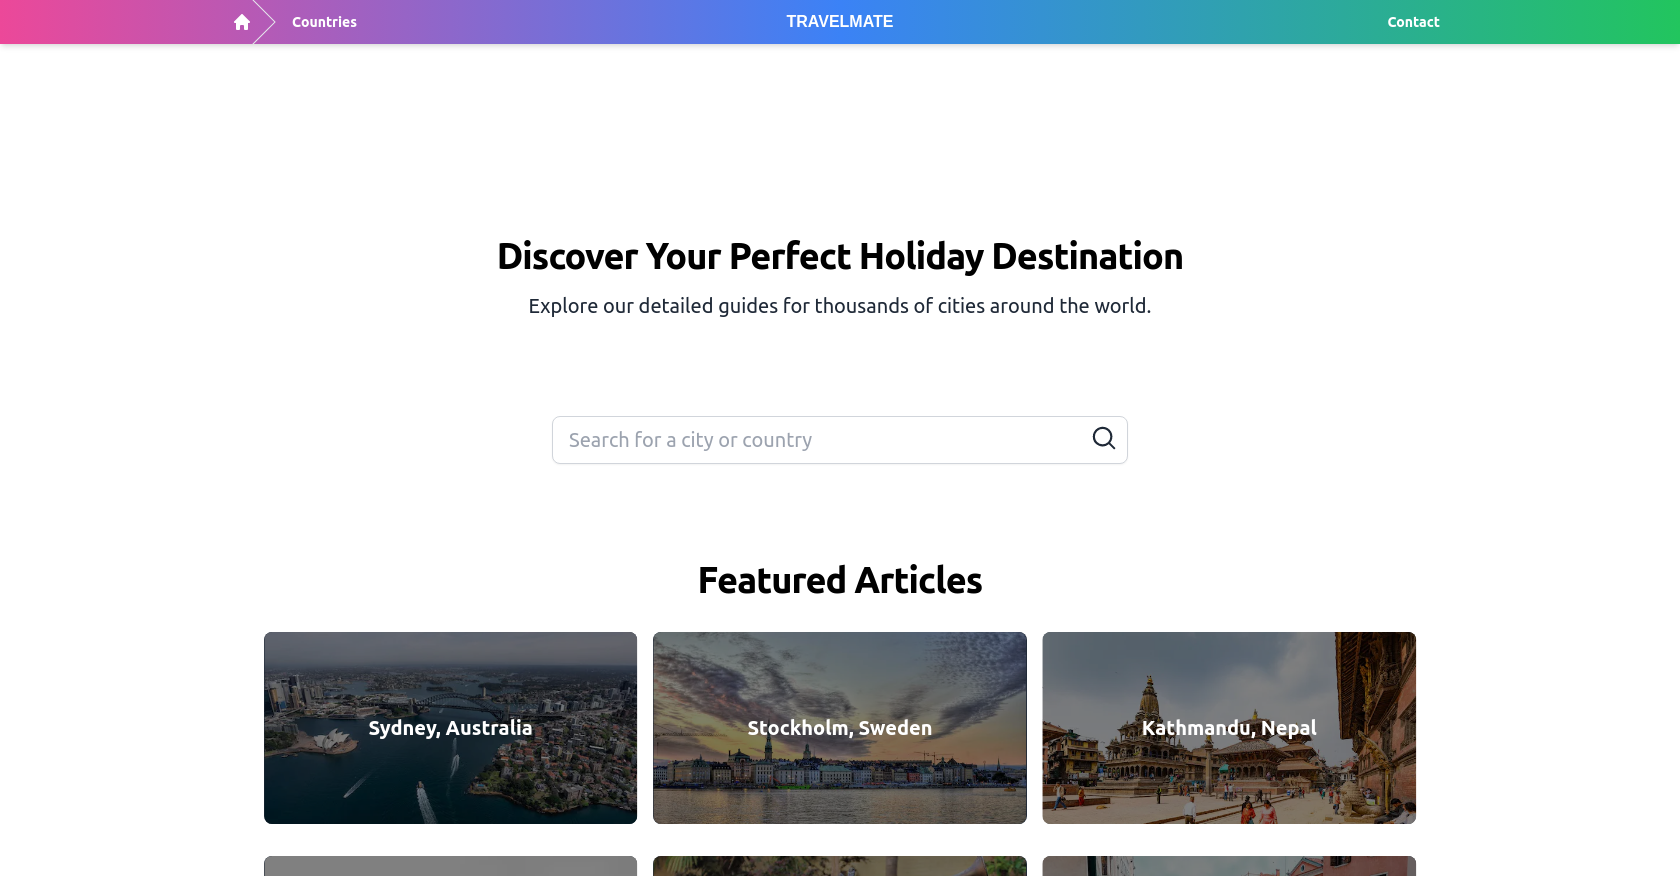
Task: Open the Stockholm, Sweden article card
Action: pyautogui.click(x=840, y=728)
